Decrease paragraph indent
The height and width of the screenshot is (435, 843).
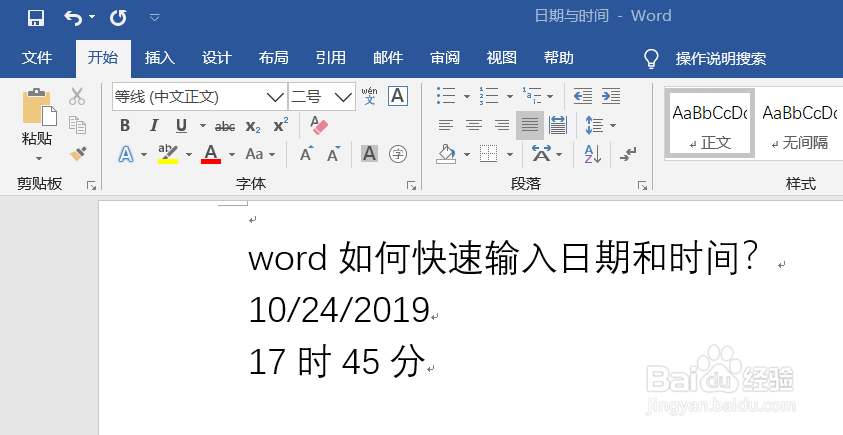[583, 96]
